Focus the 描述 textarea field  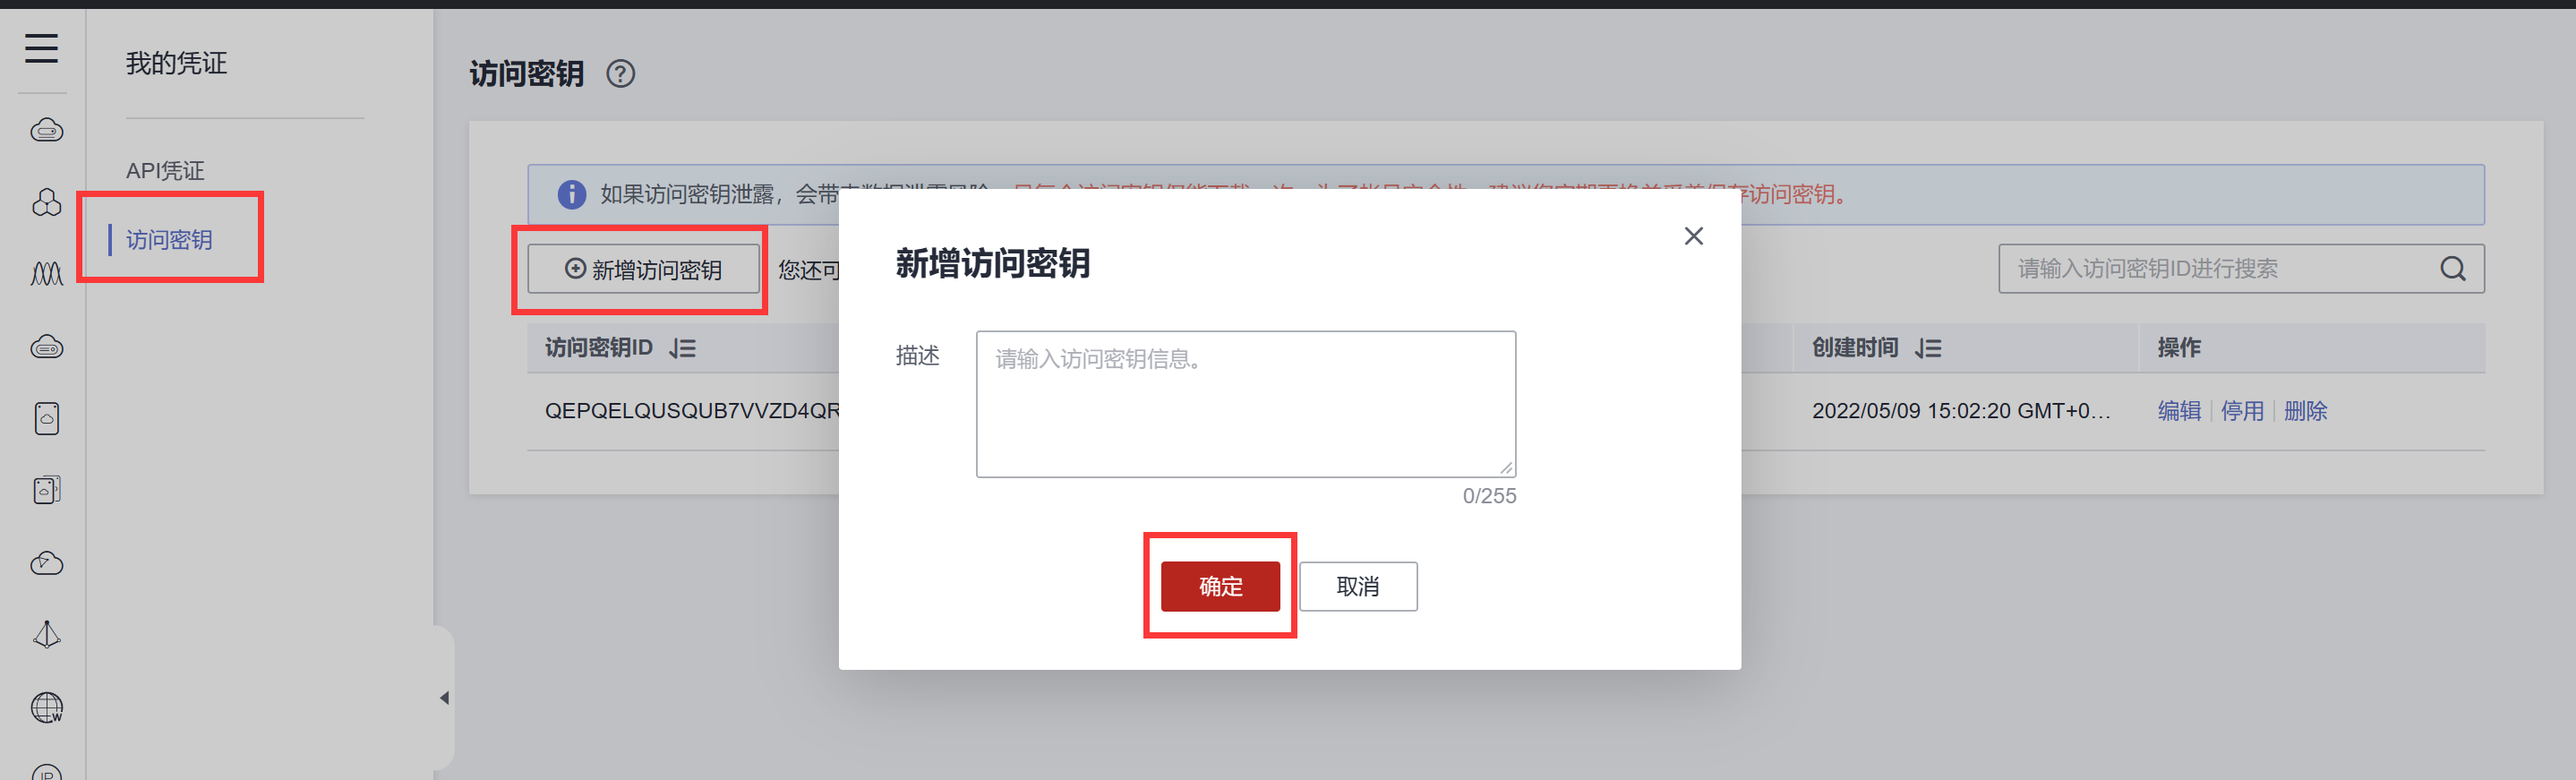click(x=1246, y=404)
